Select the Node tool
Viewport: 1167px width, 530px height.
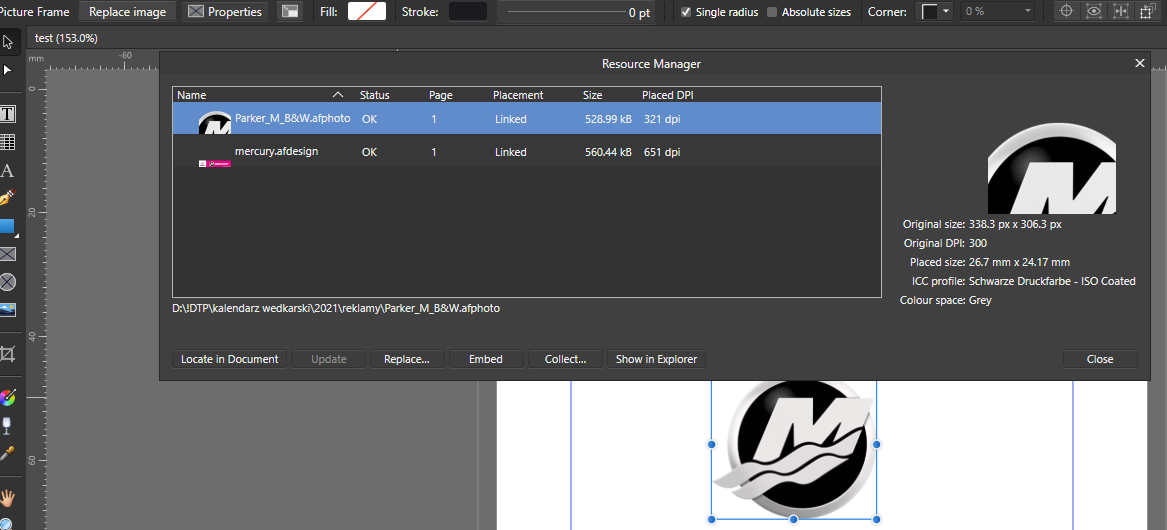pyautogui.click(x=7, y=70)
